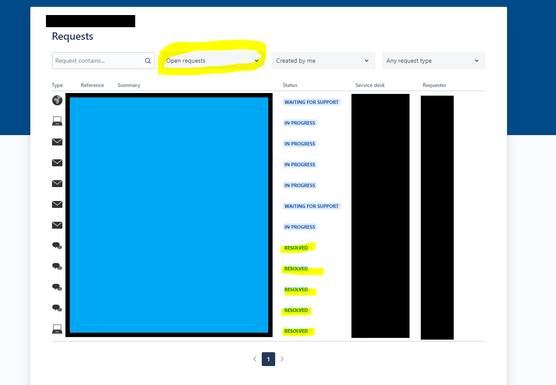Select page 1 in the pagination
Image resolution: width=556 pixels, height=385 pixels.
(268, 359)
